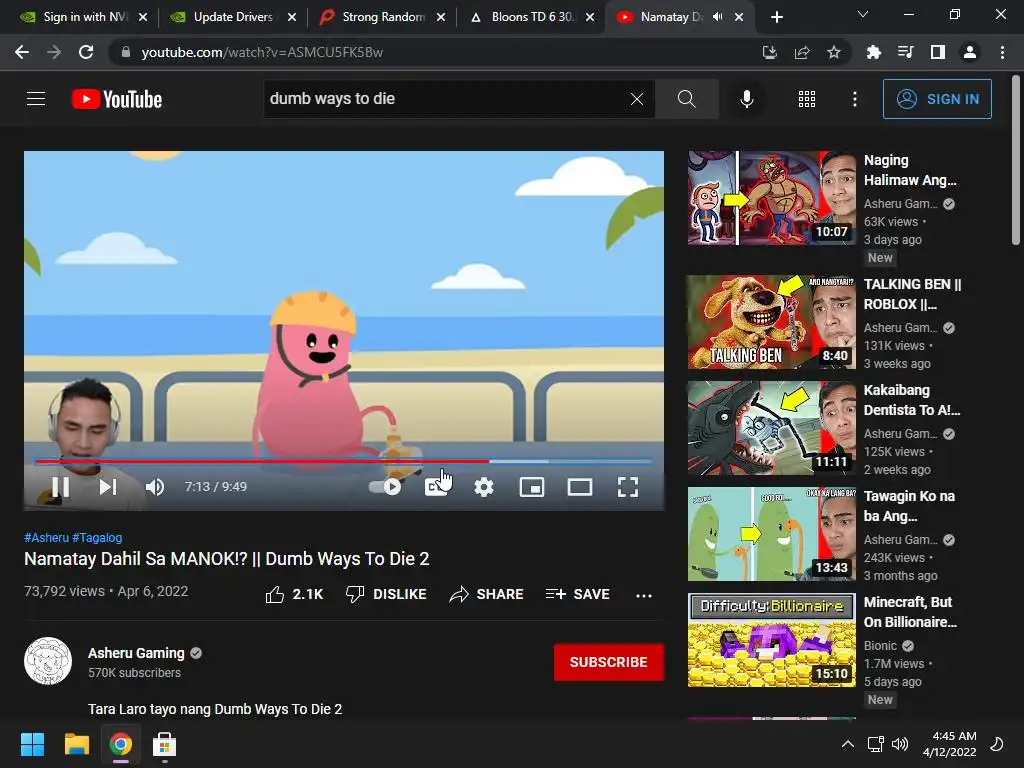Go to the YouTube home logo
Image resolution: width=1024 pixels, height=768 pixels.
[117, 99]
